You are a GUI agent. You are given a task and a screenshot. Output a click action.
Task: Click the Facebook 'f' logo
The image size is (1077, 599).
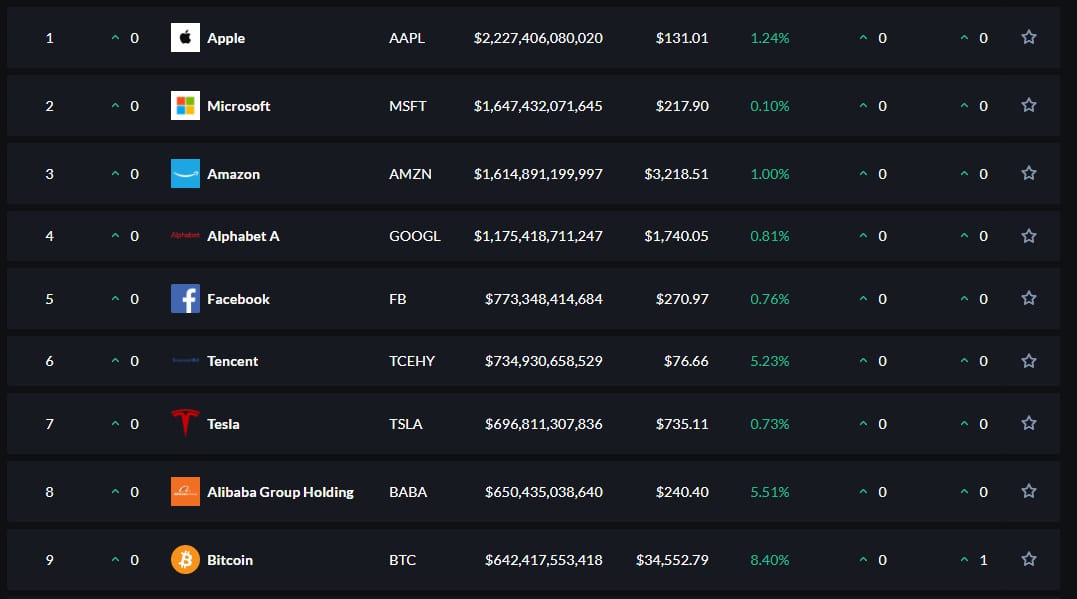tap(185, 299)
